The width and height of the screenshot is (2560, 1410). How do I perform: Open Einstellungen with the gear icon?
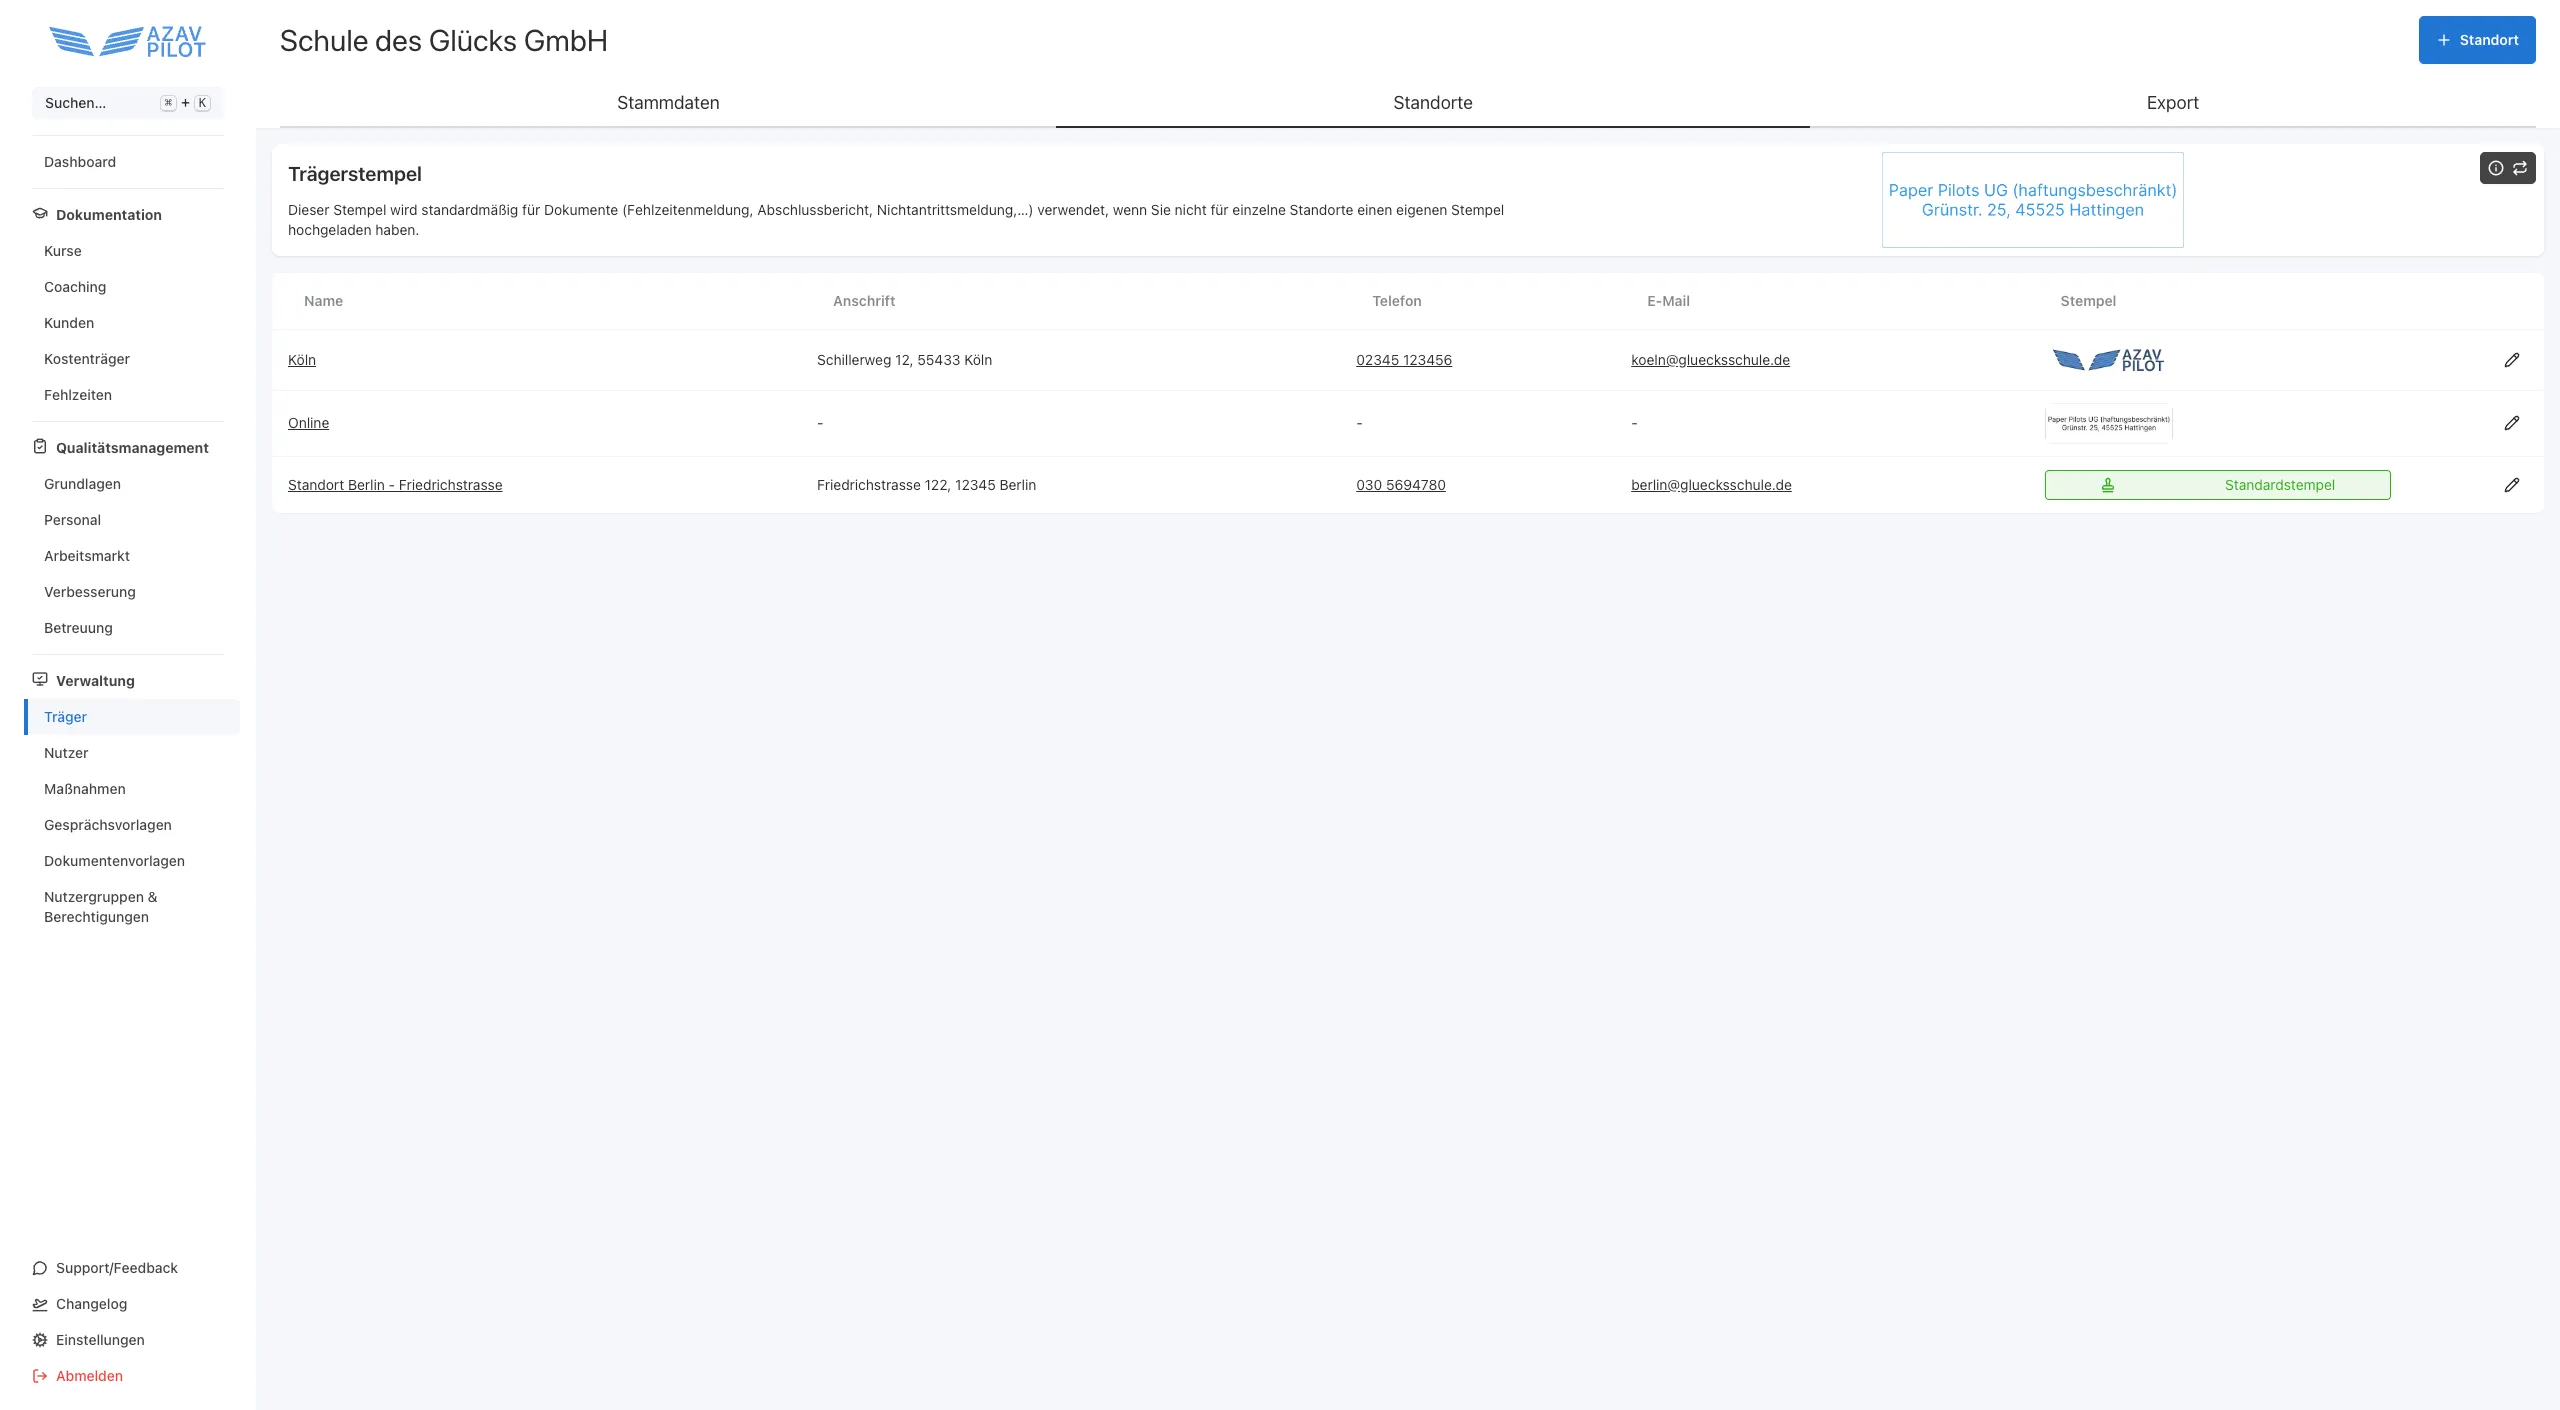point(40,1340)
